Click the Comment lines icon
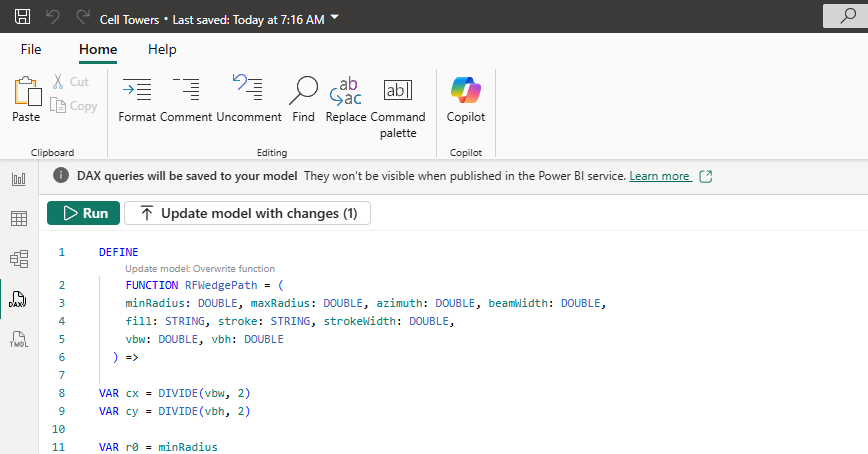The image size is (868, 454). click(186, 100)
